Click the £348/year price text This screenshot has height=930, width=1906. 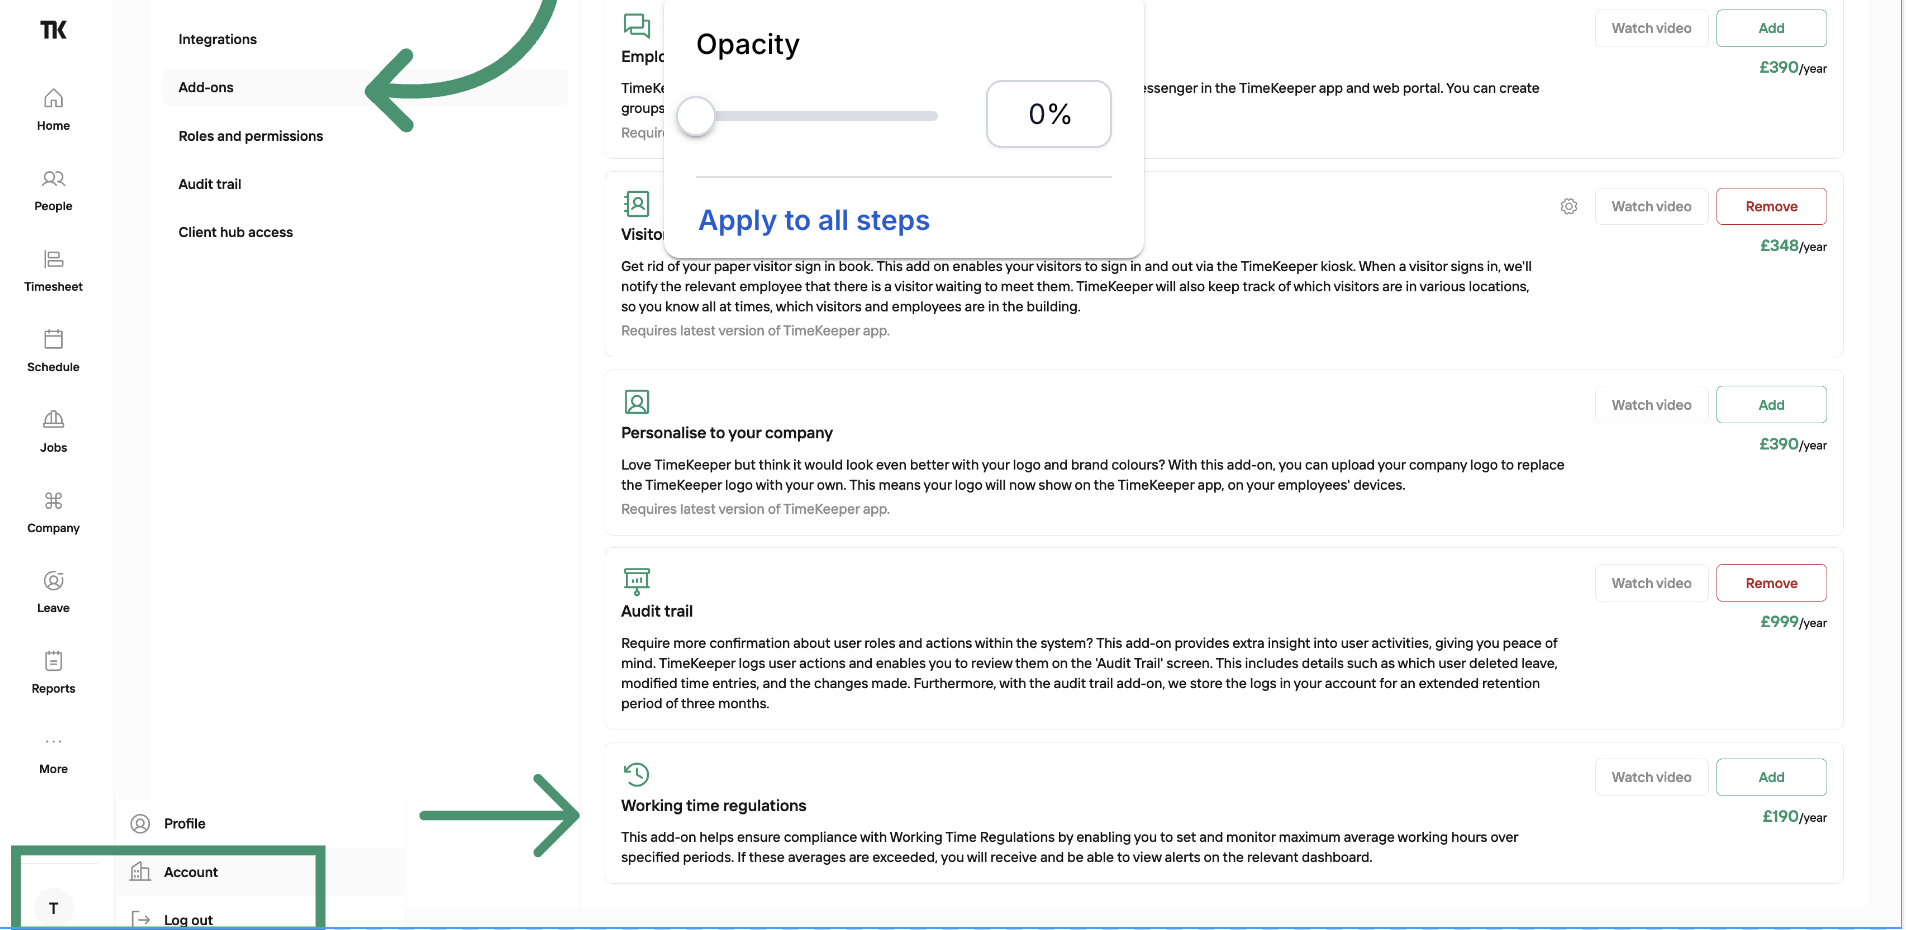(1794, 246)
